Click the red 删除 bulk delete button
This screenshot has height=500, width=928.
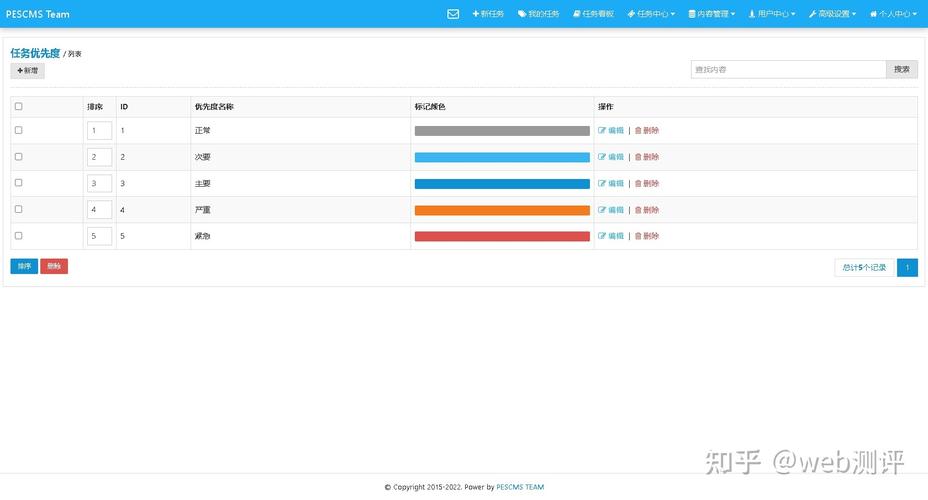click(x=54, y=266)
